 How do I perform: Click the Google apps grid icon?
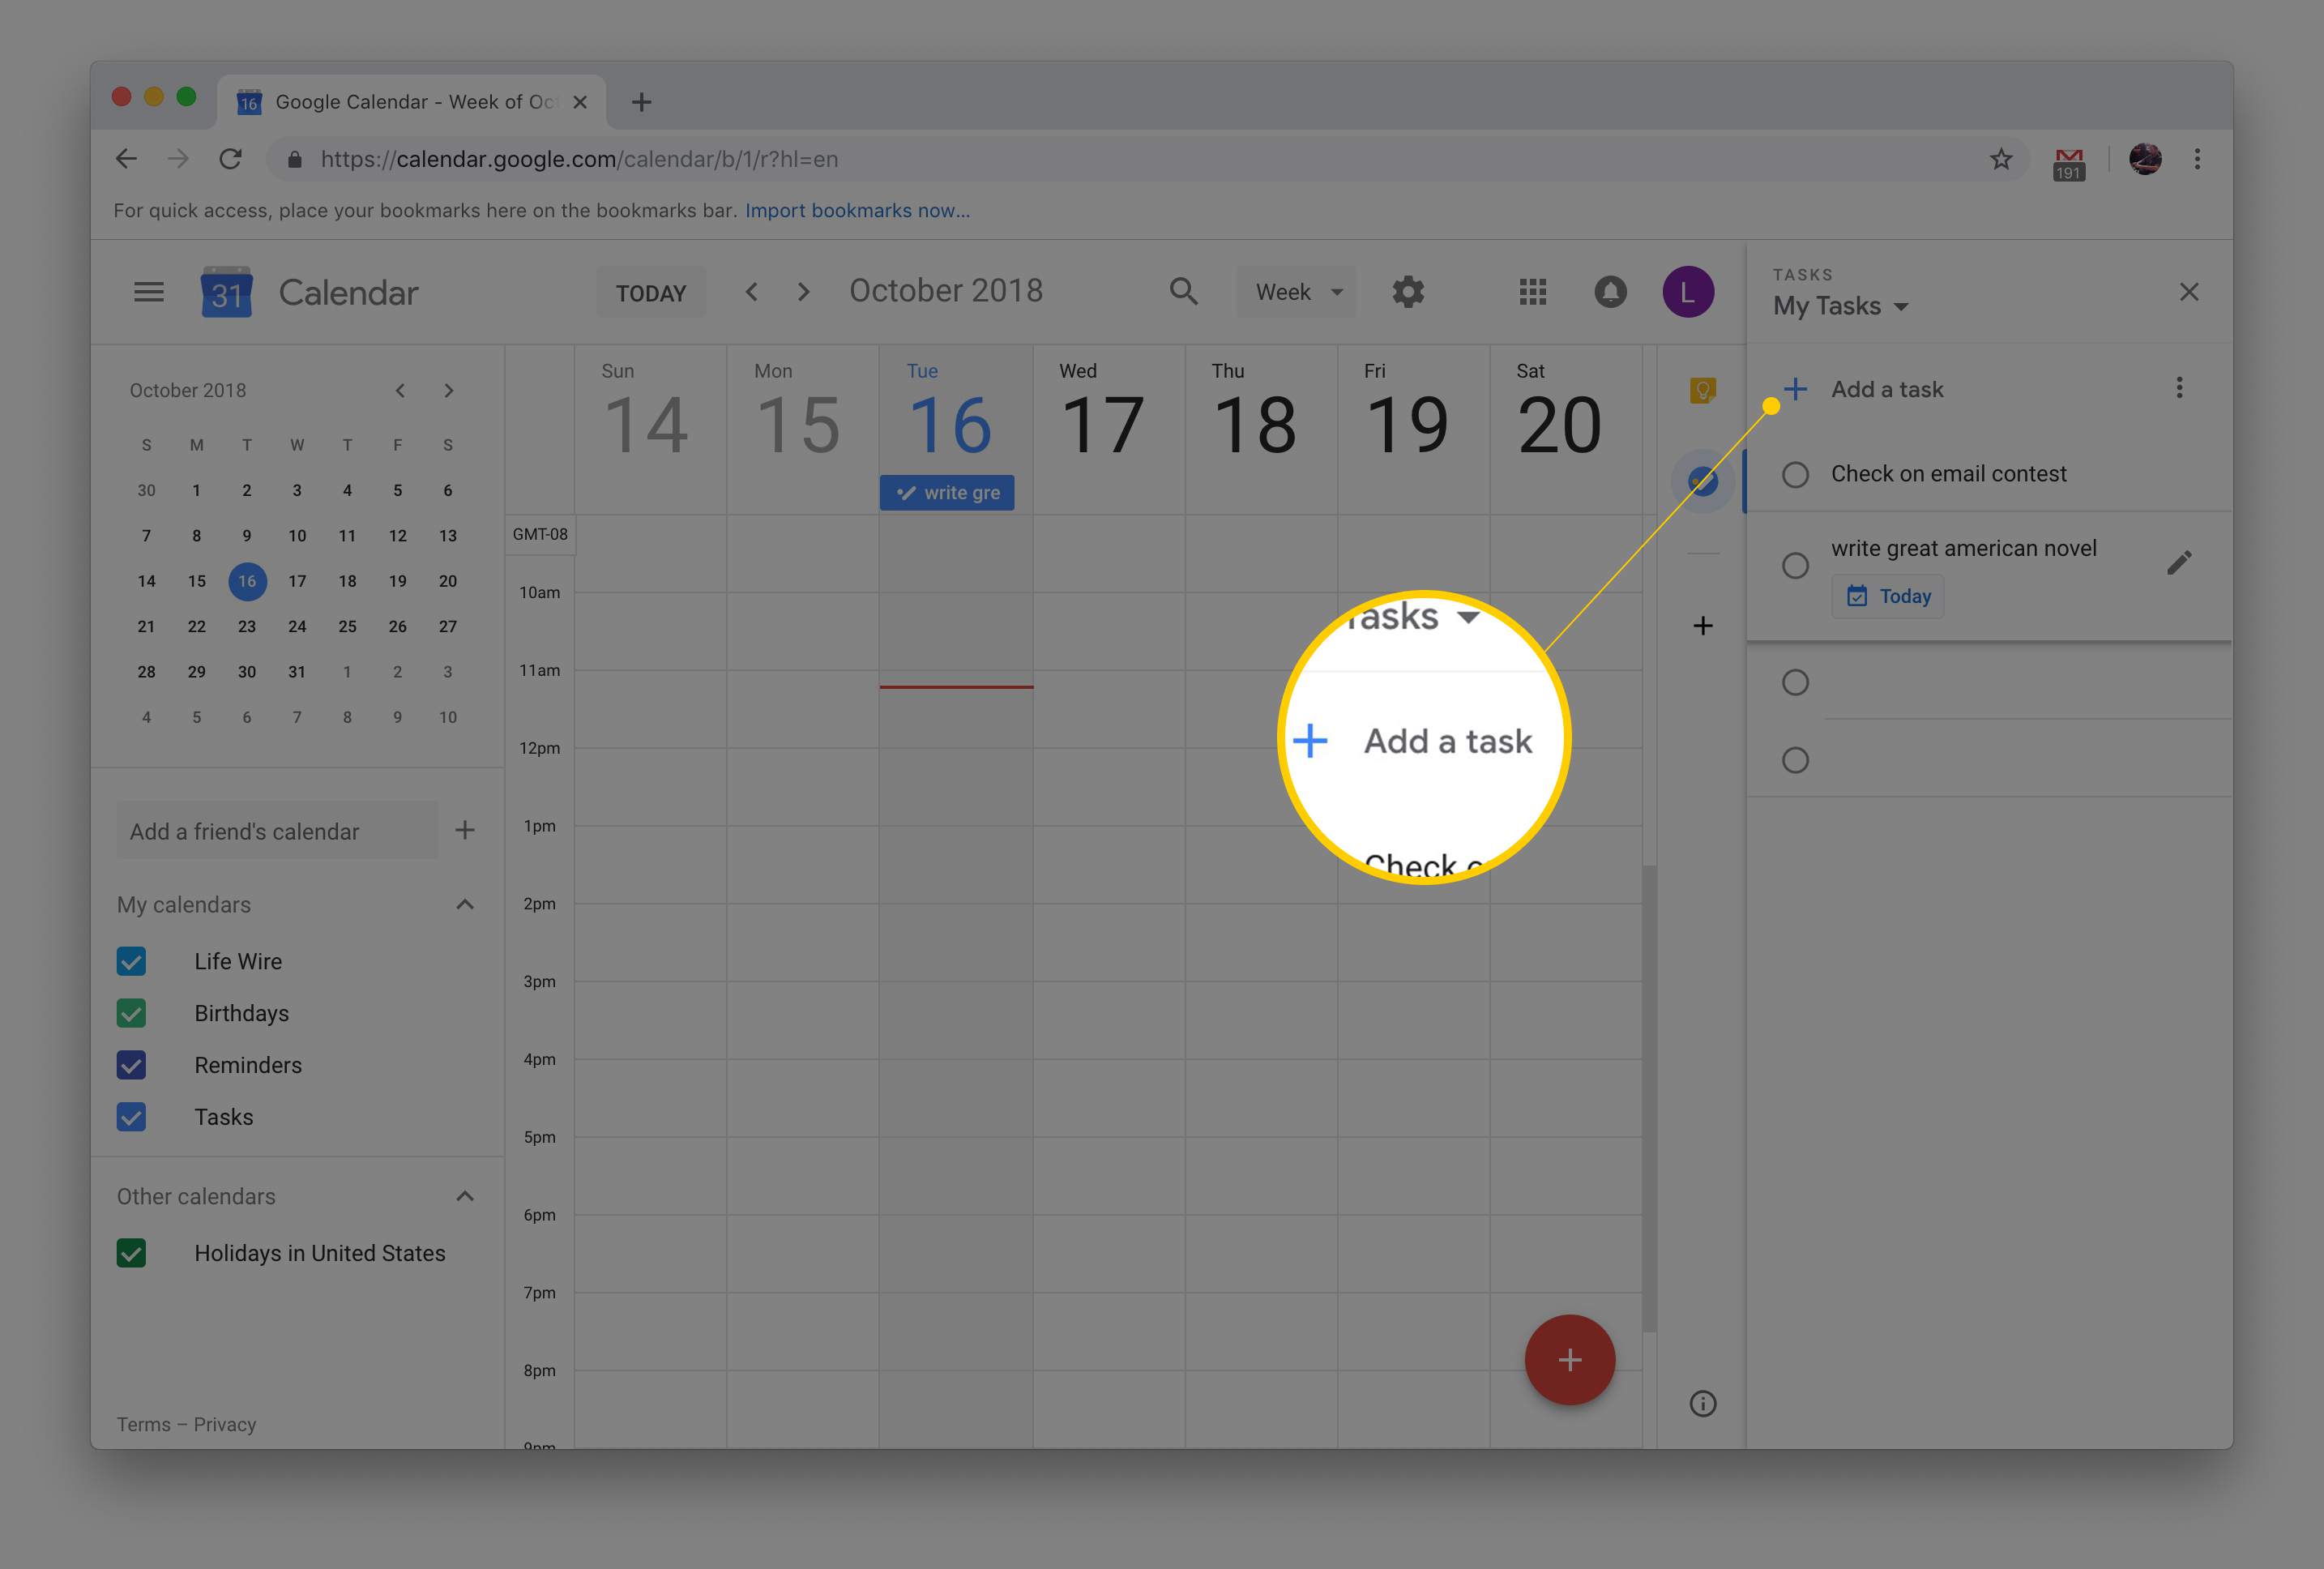[1533, 291]
